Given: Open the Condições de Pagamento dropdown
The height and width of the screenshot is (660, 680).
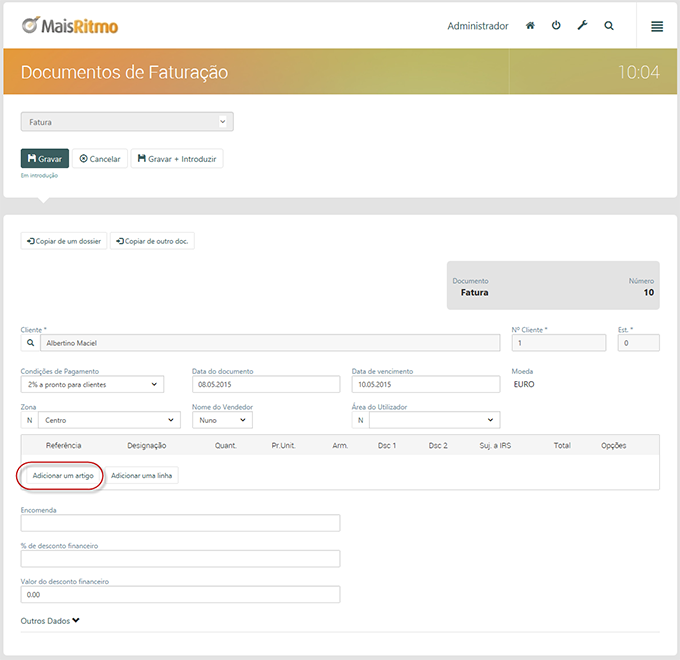Looking at the screenshot, I should click(x=92, y=384).
